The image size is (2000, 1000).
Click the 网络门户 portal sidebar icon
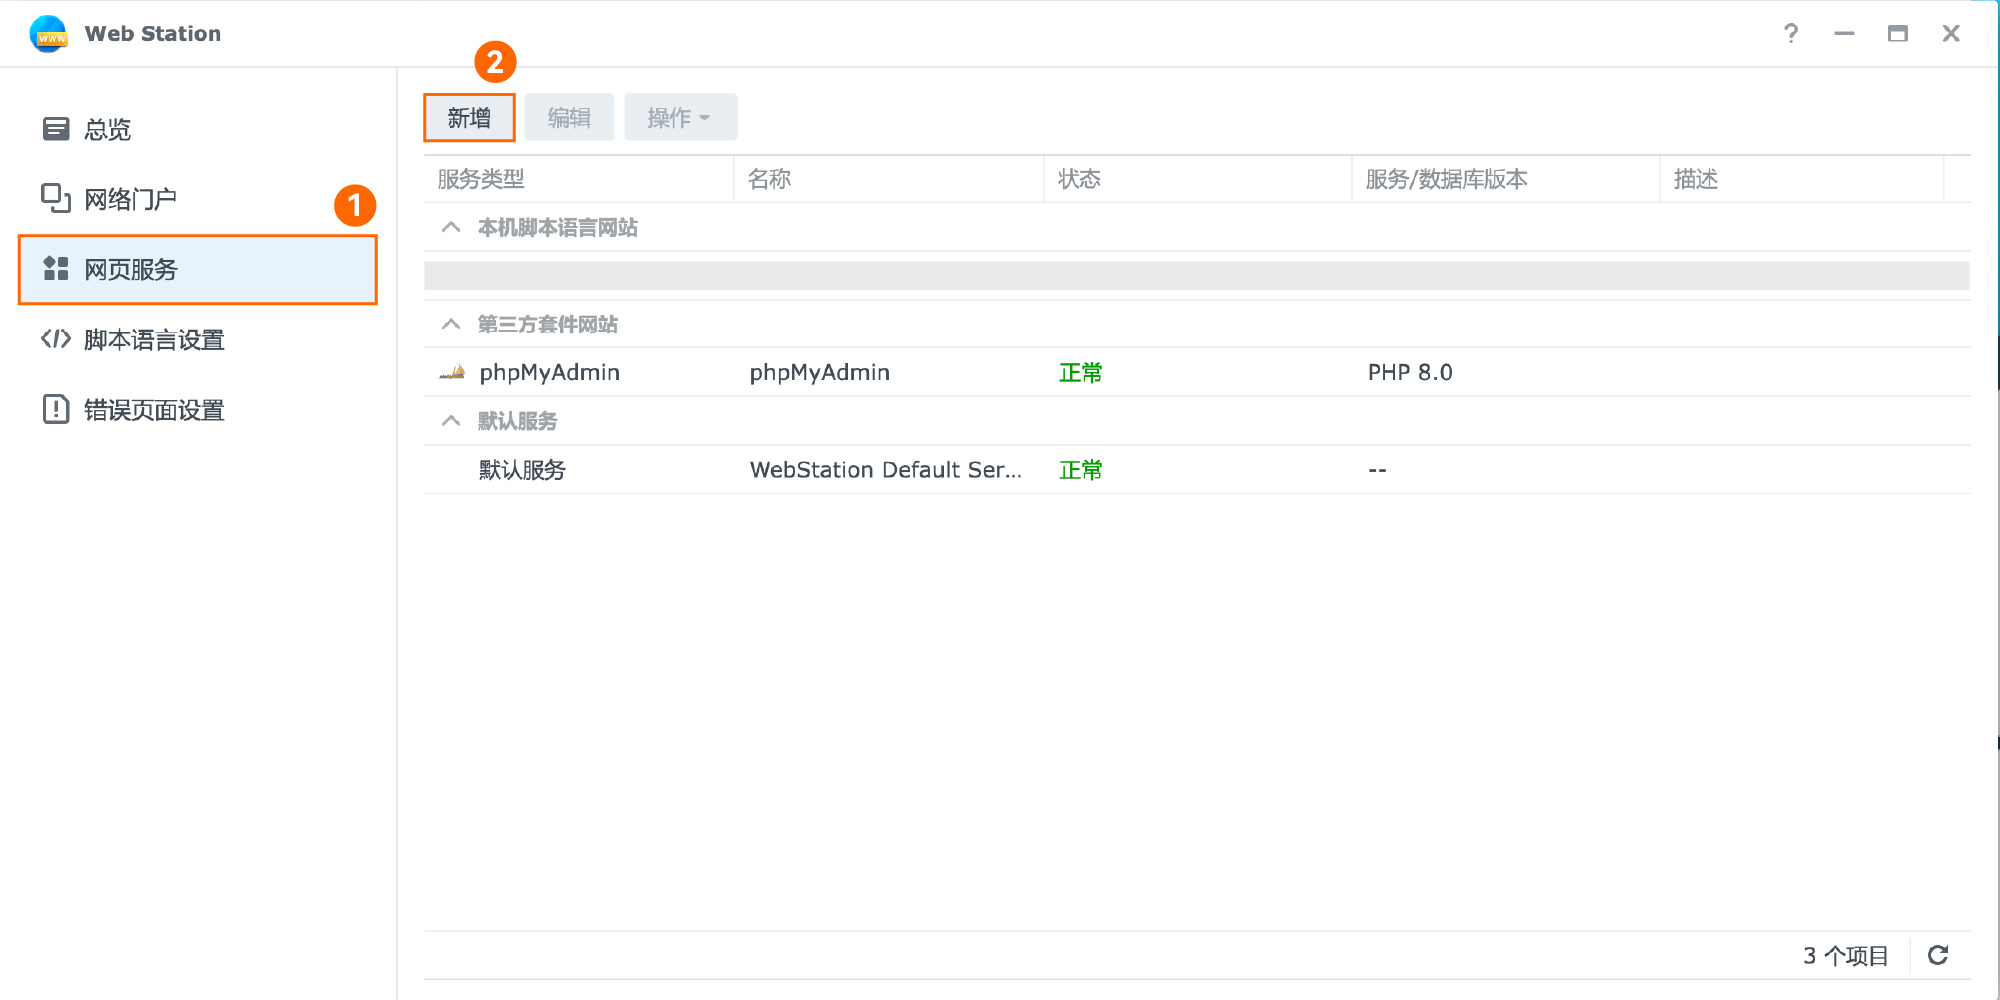[56, 199]
